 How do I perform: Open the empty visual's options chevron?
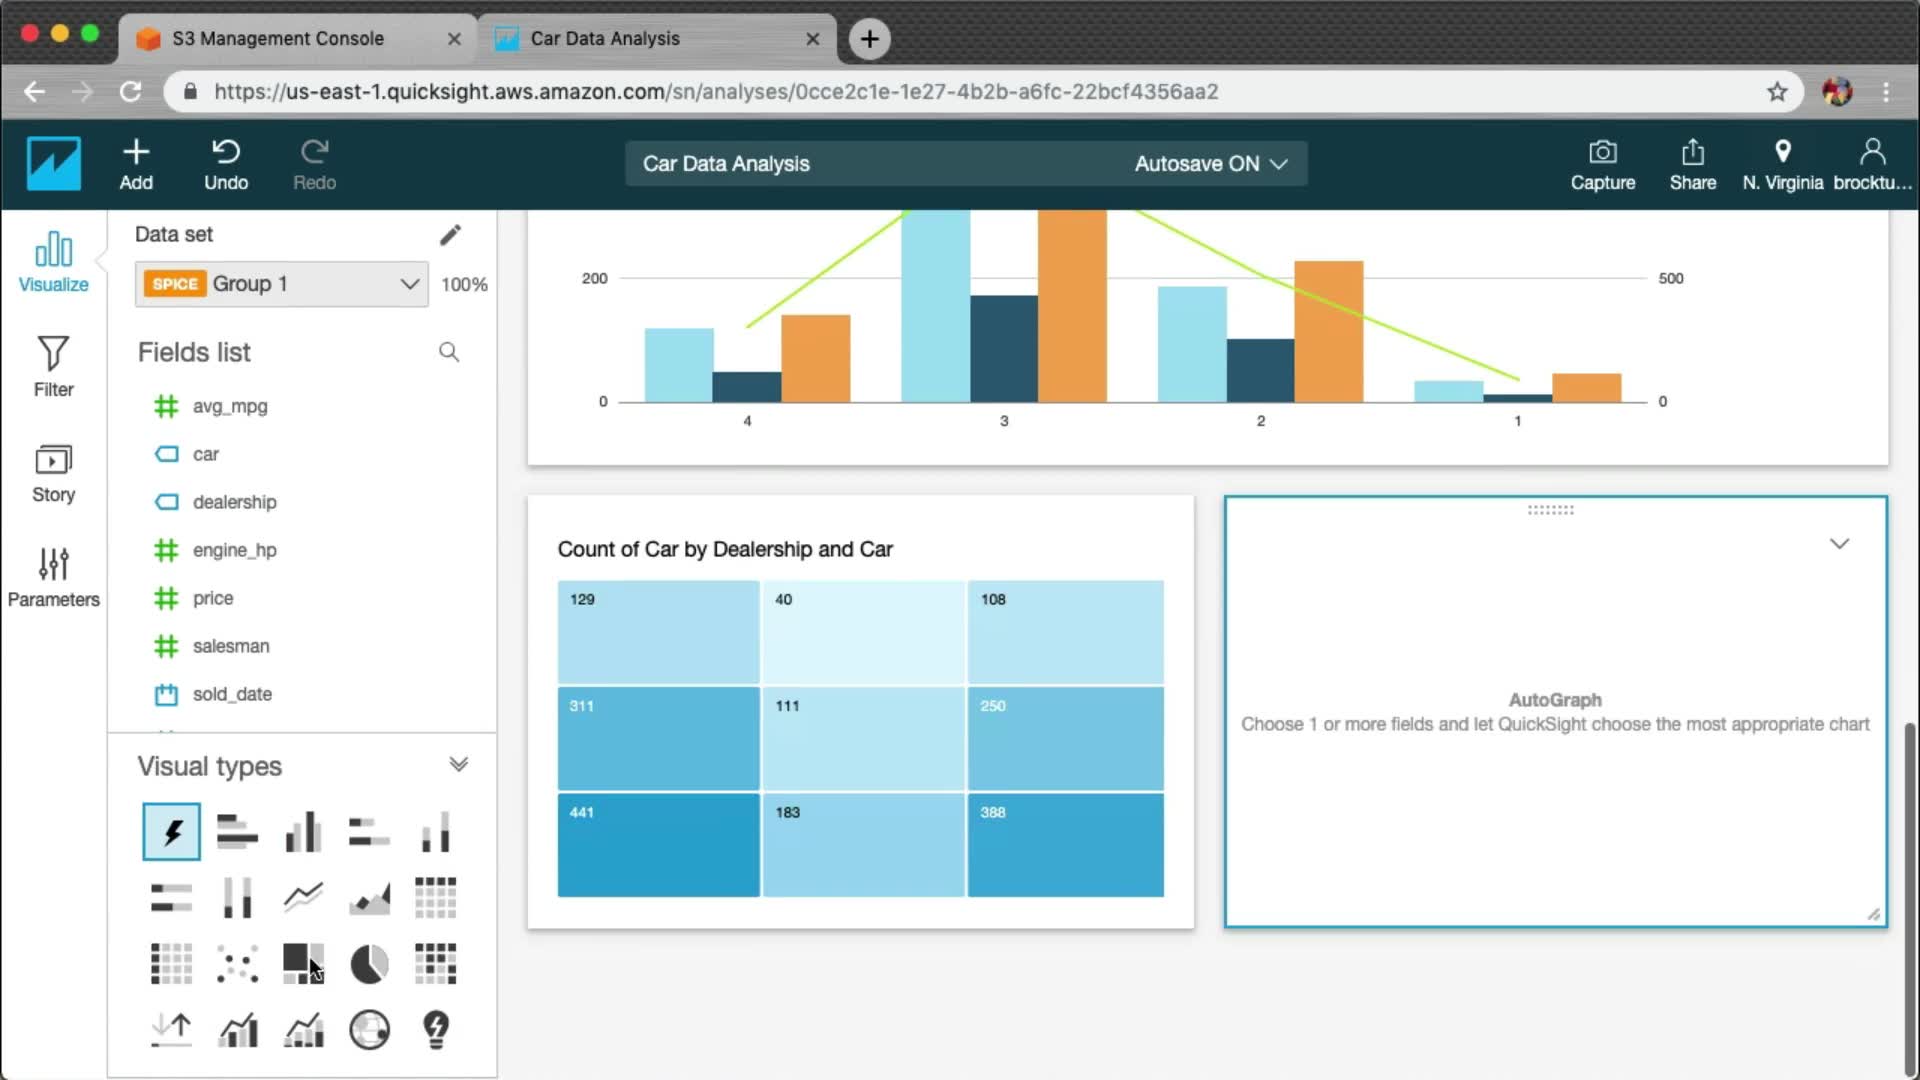1839,544
